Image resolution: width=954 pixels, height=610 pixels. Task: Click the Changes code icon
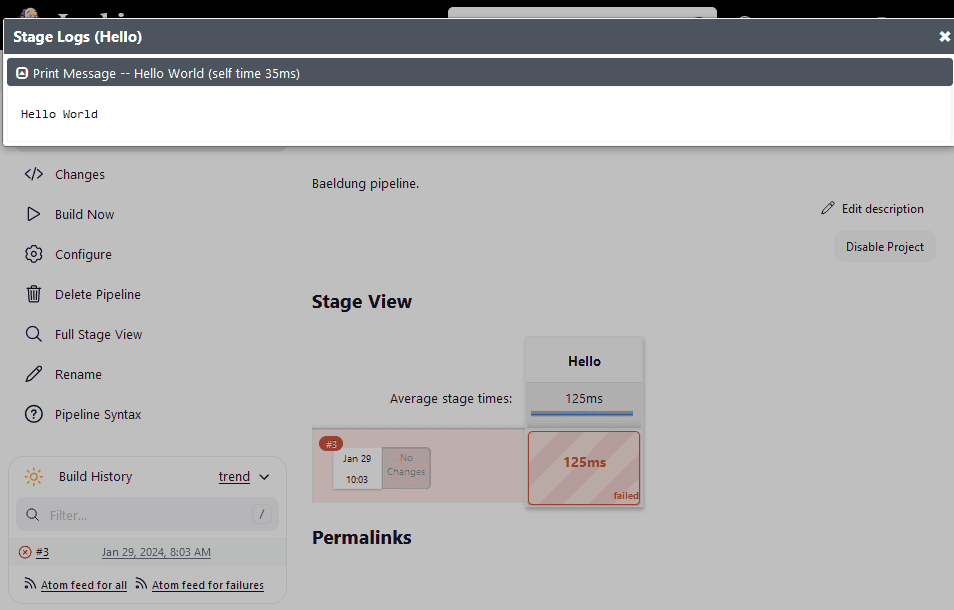click(x=34, y=174)
